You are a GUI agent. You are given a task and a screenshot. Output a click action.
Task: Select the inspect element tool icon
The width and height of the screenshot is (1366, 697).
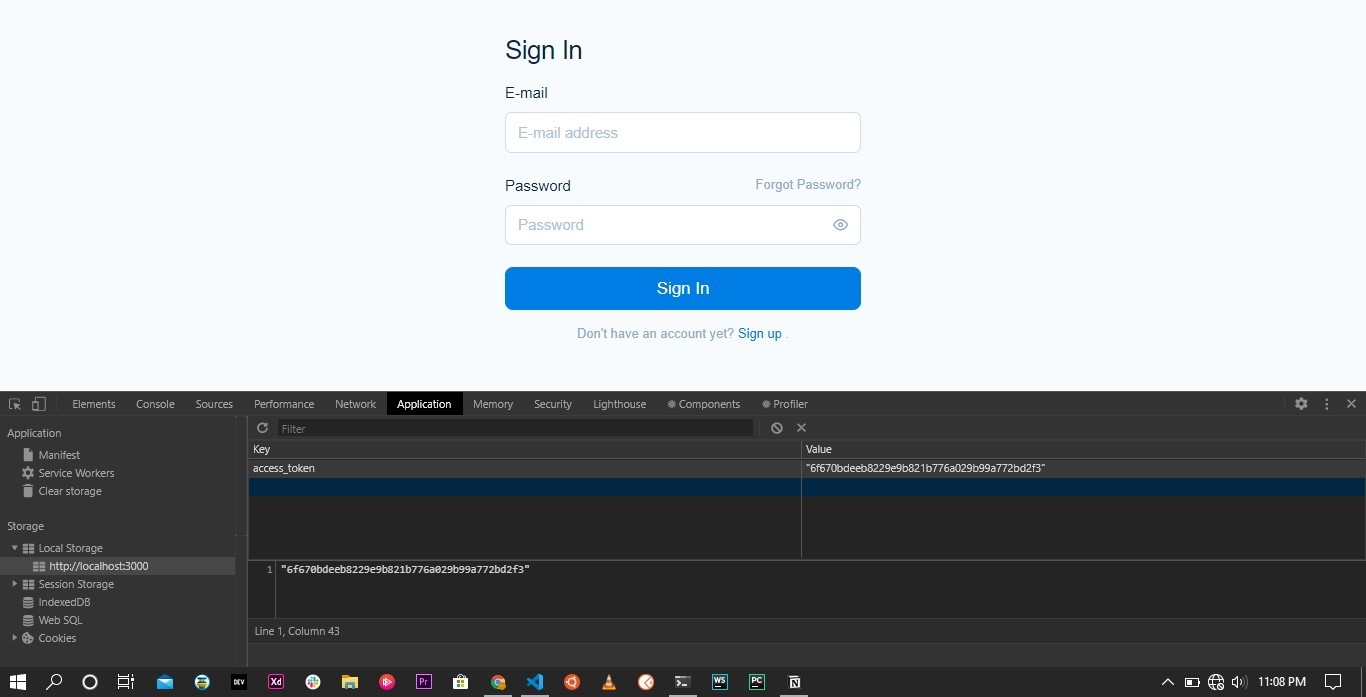(x=14, y=403)
